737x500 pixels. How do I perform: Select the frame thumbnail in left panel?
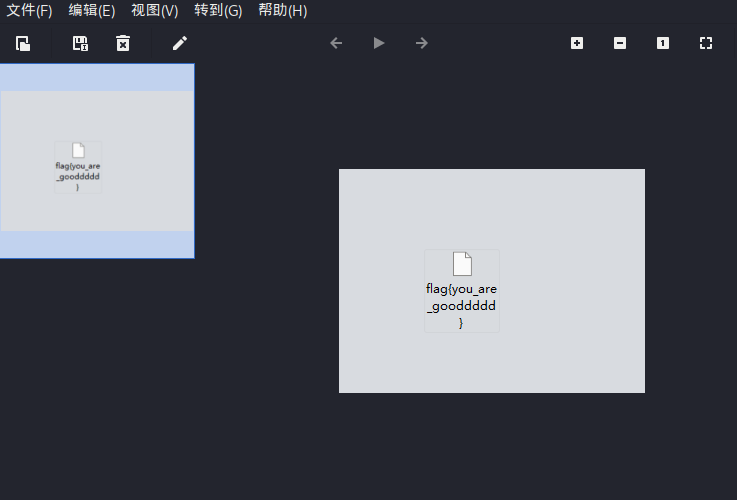pyautogui.click(x=96, y=161)
